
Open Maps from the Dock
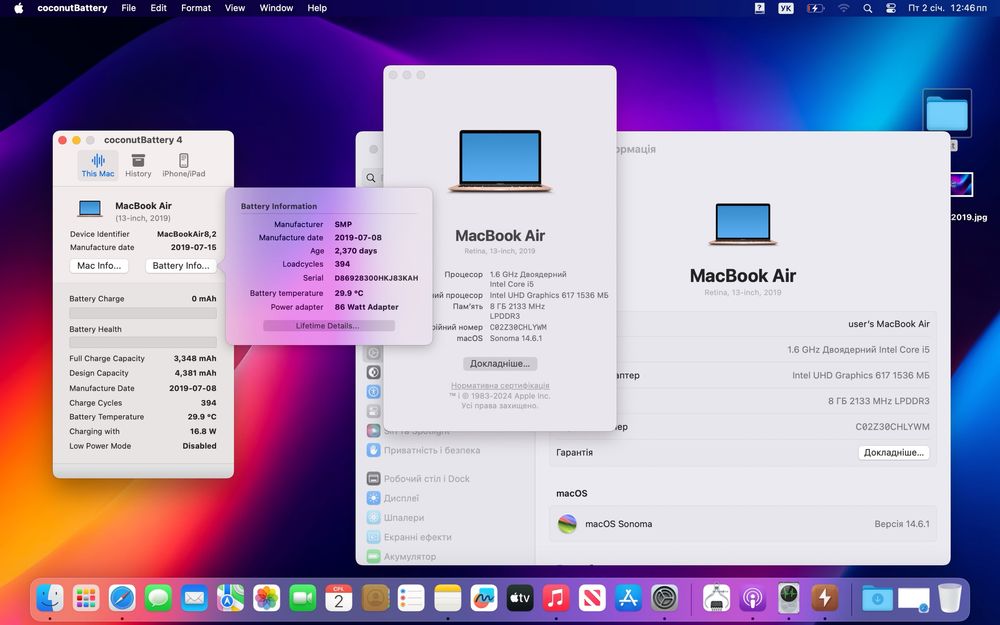230,598
